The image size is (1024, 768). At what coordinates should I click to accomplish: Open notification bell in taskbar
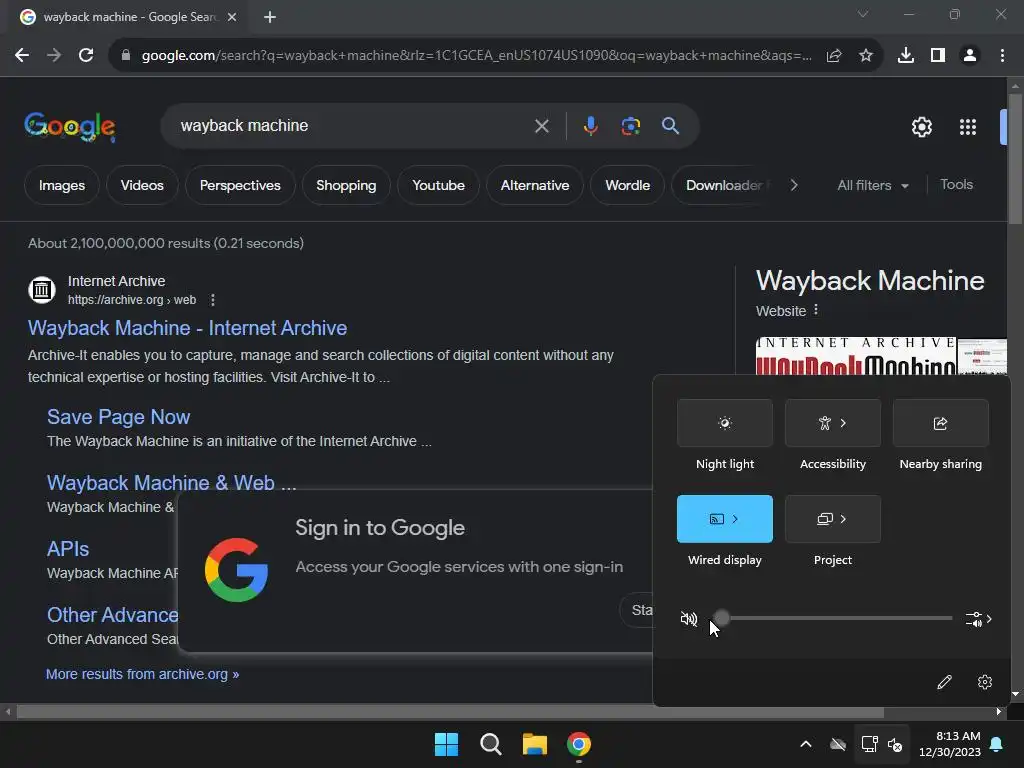(997, 744)
